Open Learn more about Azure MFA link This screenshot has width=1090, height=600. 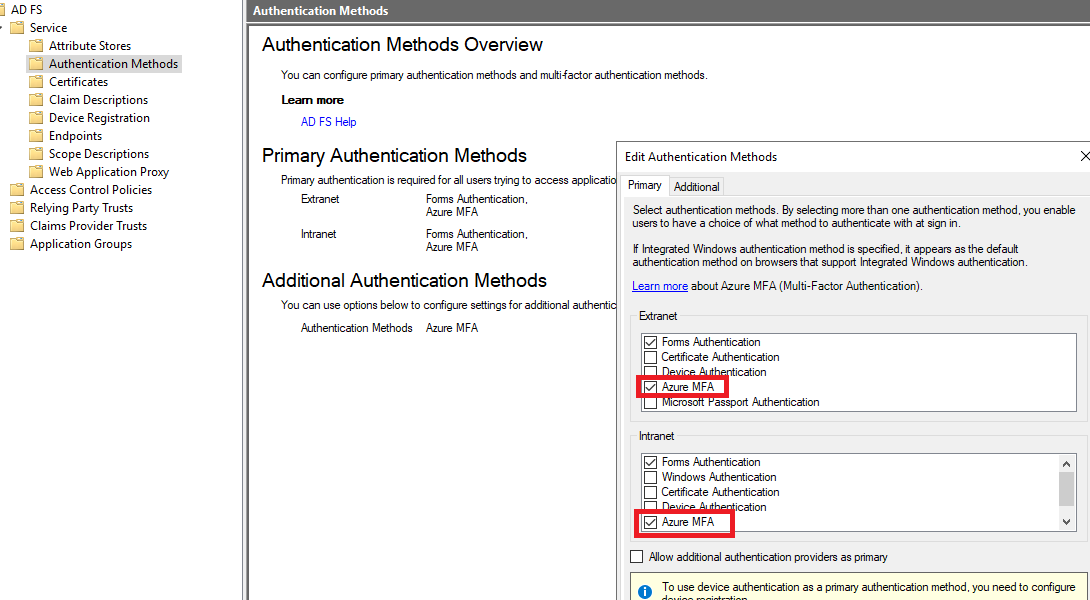coord(660,286)
